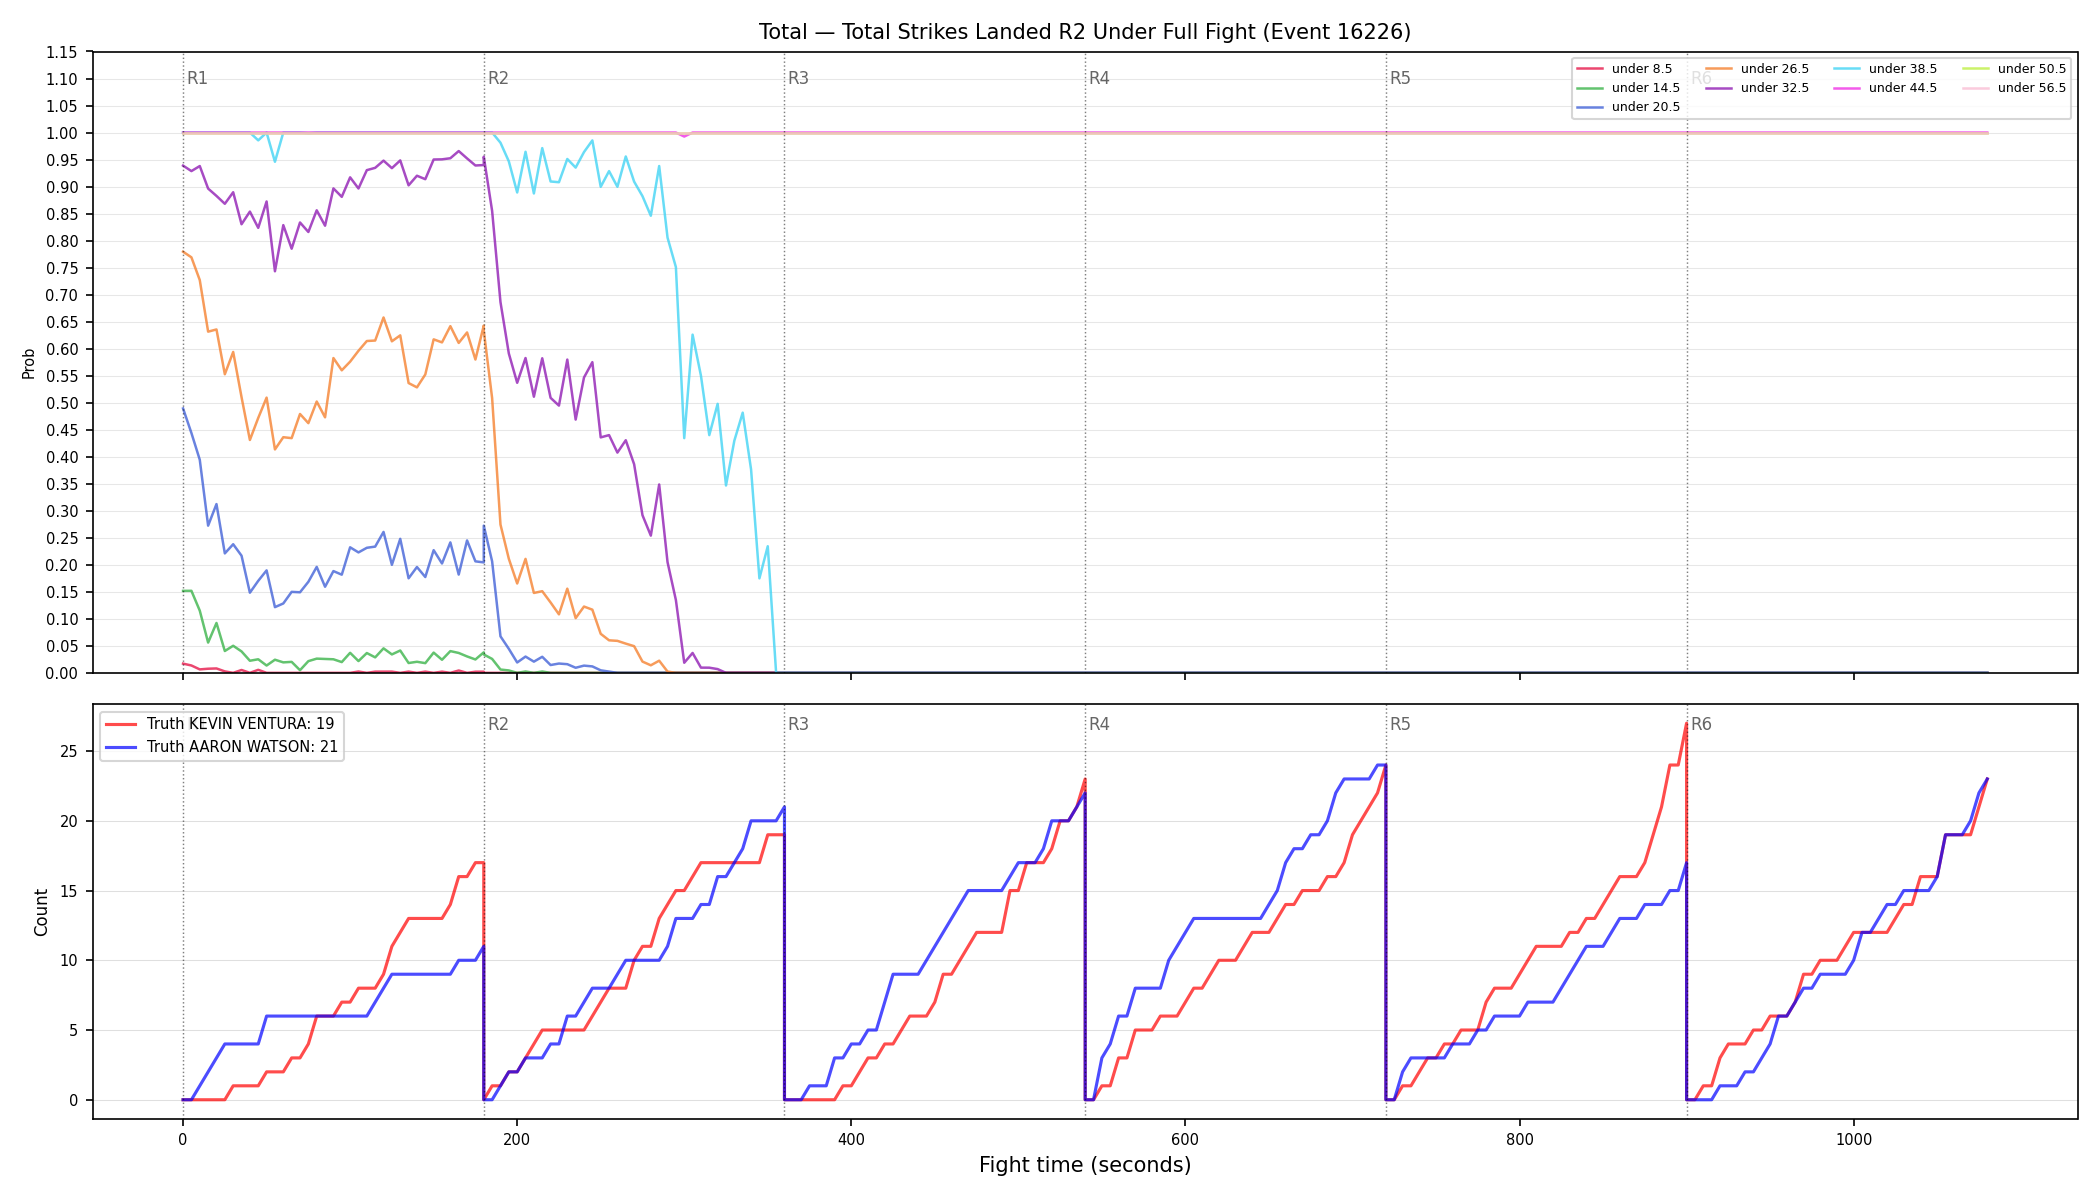Click the 200 tick on the time axis

click(x=516, y=1139)
